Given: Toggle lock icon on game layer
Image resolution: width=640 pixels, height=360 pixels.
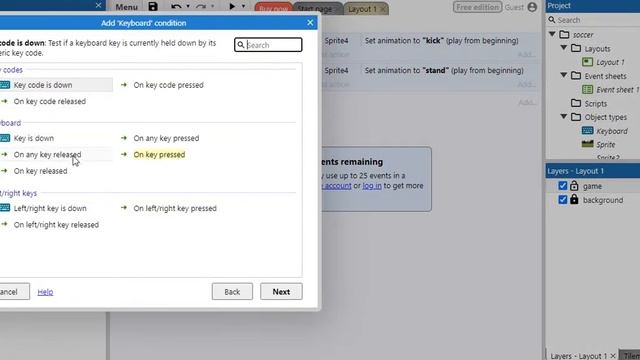Looking at the screenshot, I should (x=574, y=186).
